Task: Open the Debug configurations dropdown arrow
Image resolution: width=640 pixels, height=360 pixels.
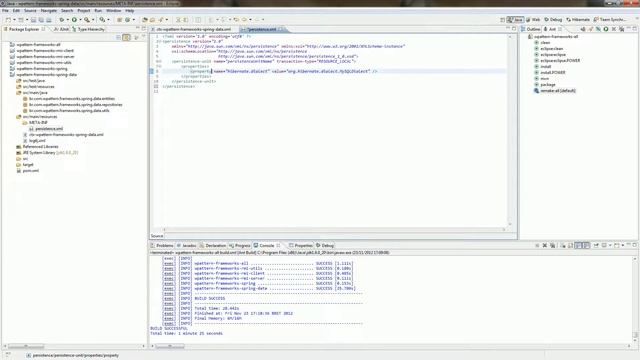Action: pos(68,20)
